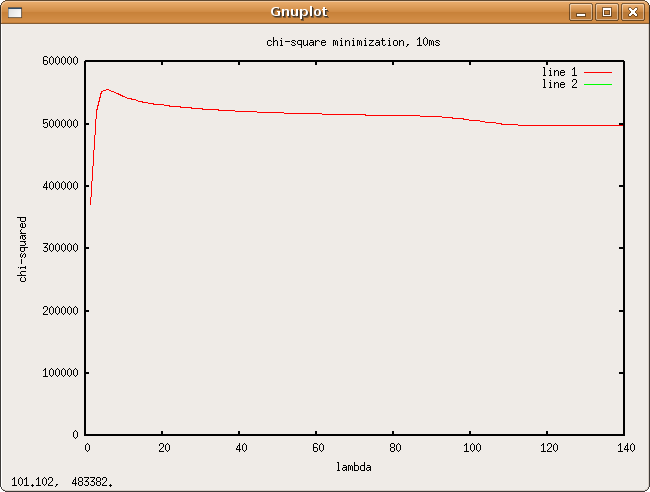Toggle visibility via 'line 1' legend text

(559, 72)
